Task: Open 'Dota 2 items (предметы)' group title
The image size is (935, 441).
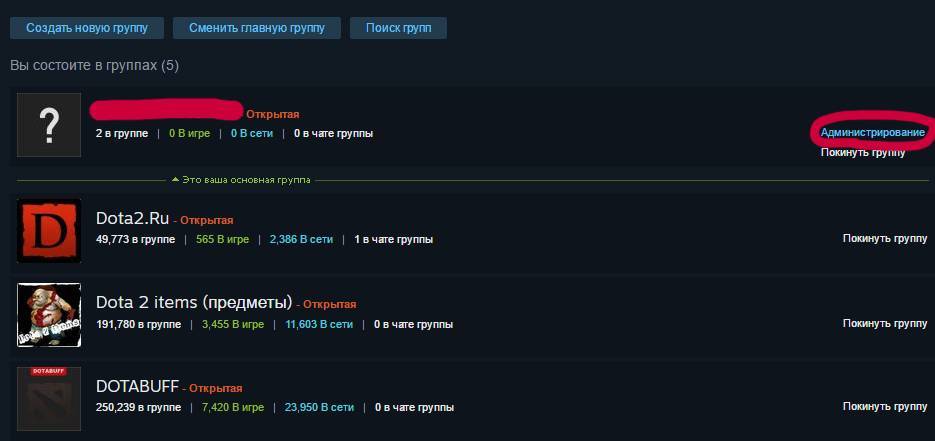Action: point(194,303)
